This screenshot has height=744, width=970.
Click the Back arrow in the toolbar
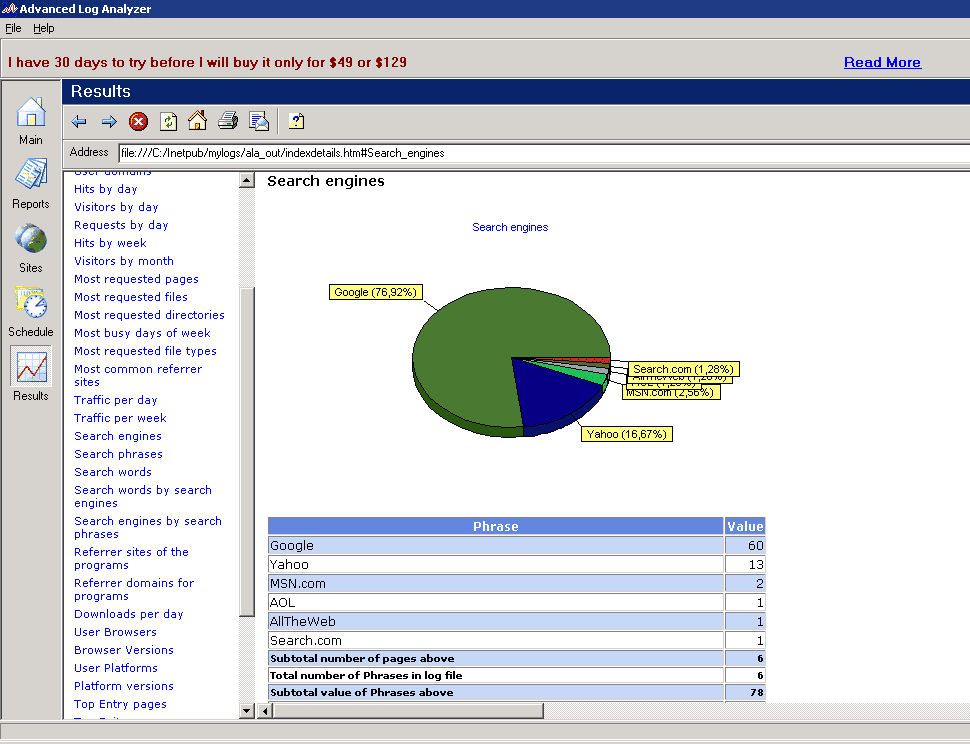(x=79, y=122)
